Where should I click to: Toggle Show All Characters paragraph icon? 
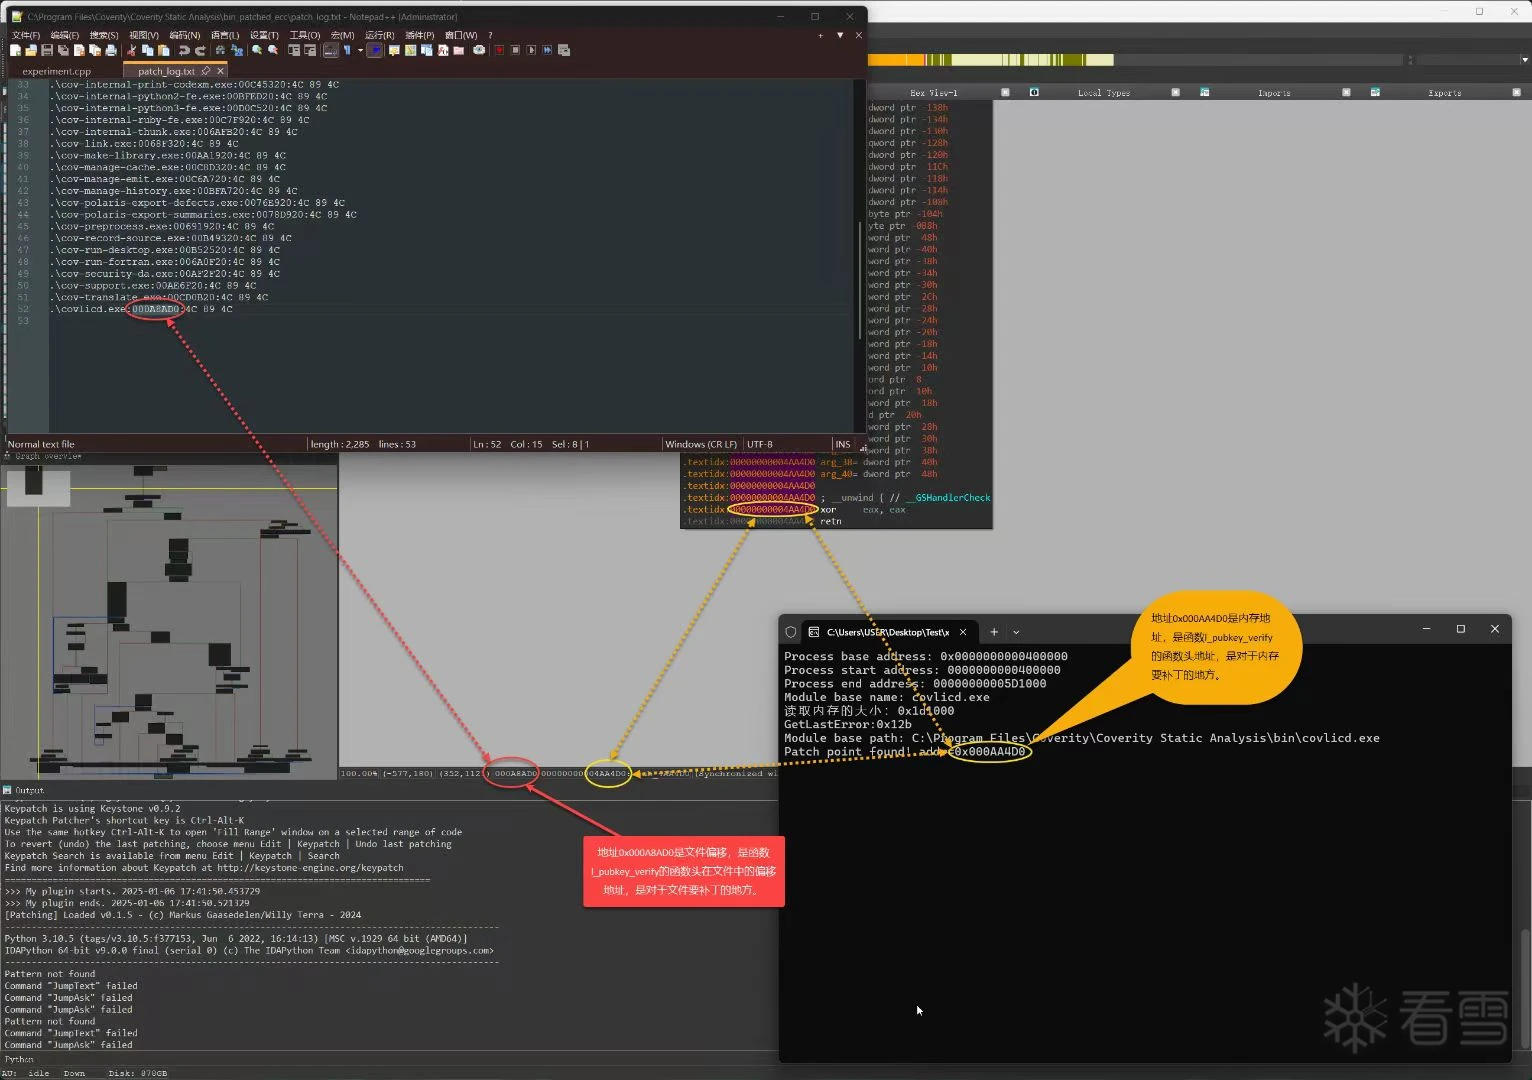click(347, 50)
